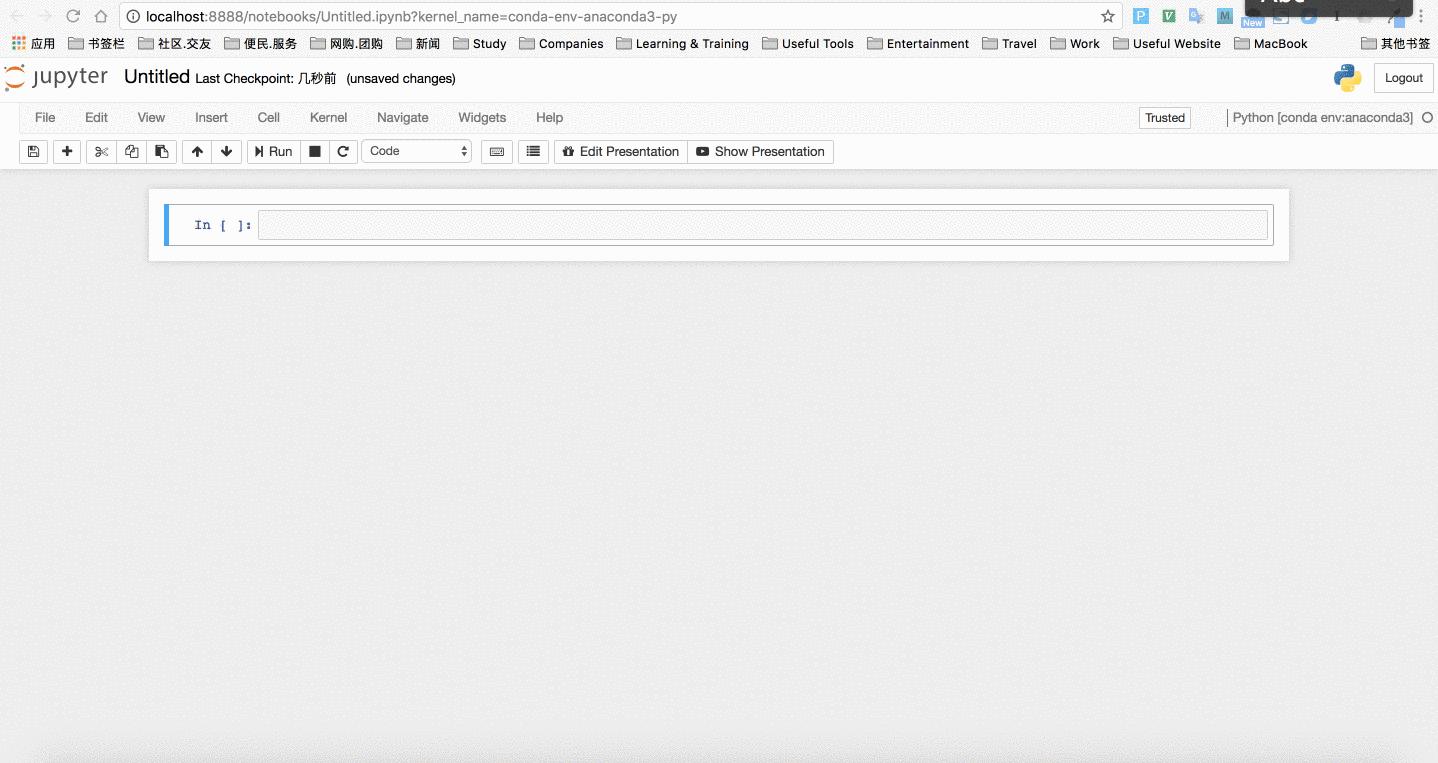The height and width of the screenshot is (763, 1438).
Task: Open the Insert menu
Action: (x=211, y=117)
